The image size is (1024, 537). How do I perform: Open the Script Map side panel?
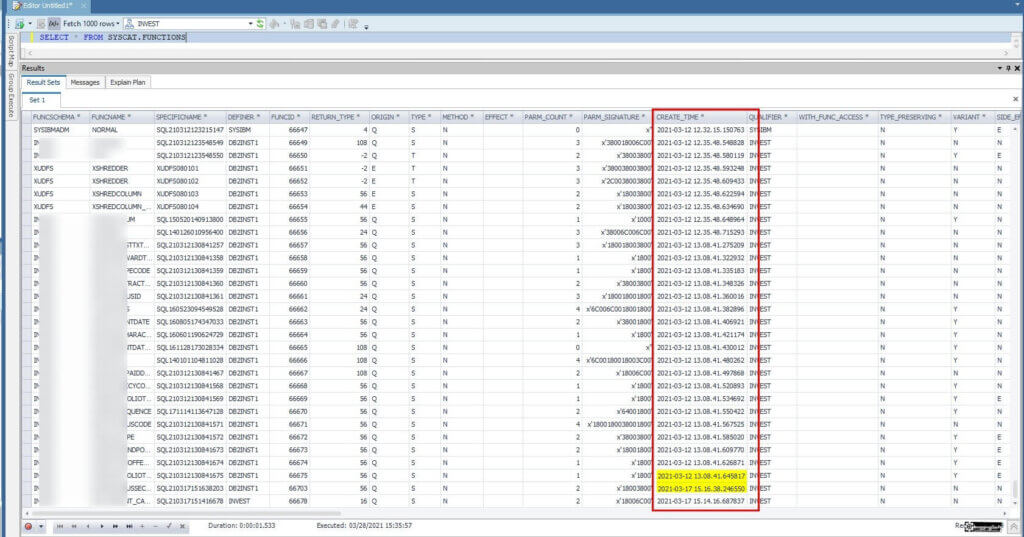(x=10, y=52)
